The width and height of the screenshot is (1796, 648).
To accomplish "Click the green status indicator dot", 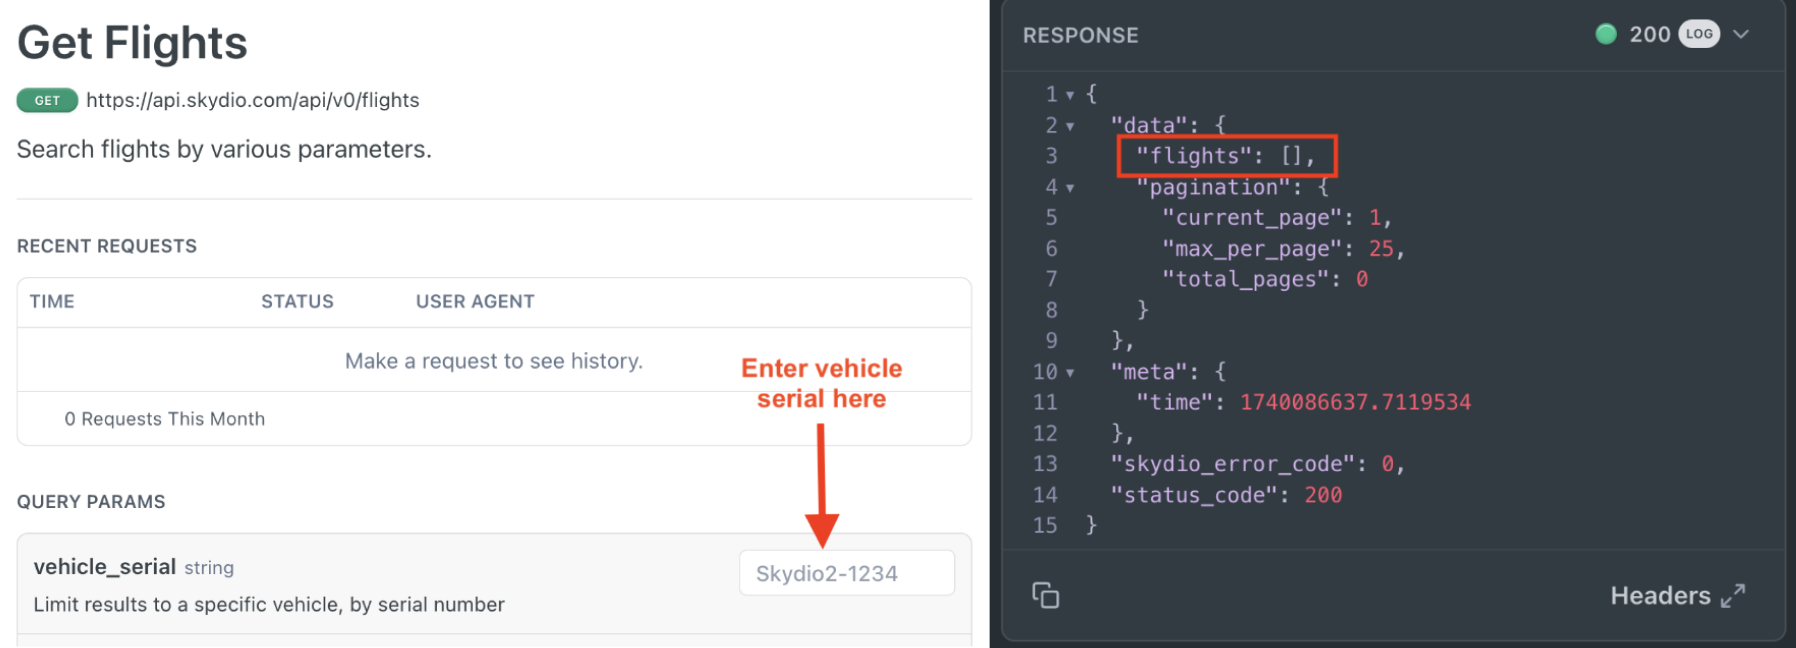I will click(x=1606, y=34).
